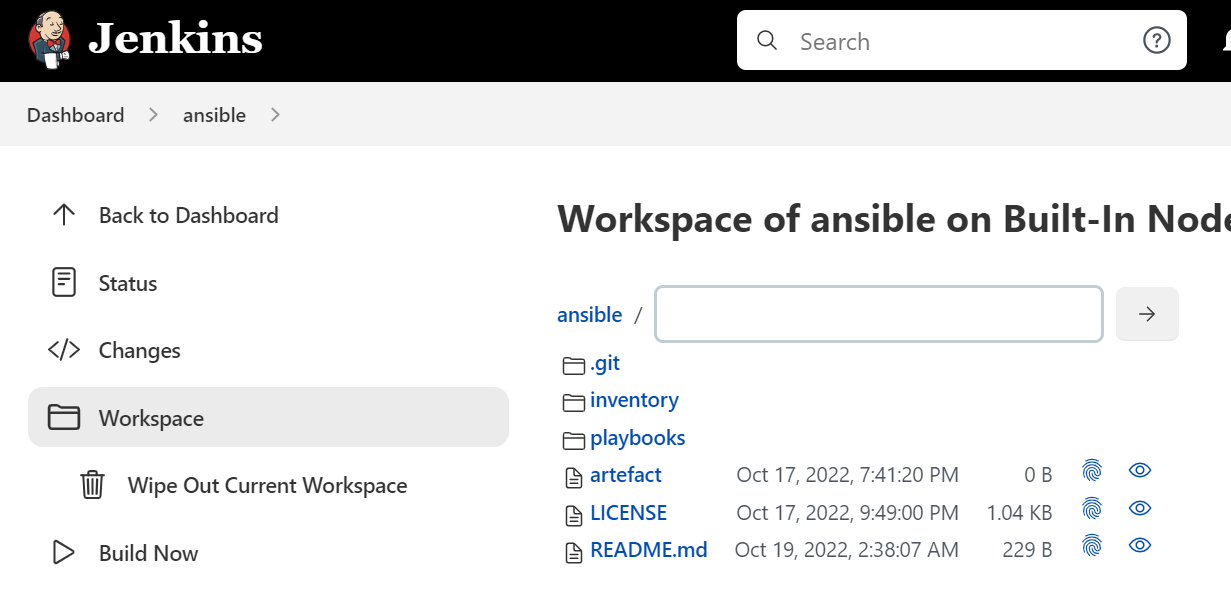Open the .git folder
This screenshot has height=598, width=1231.
[x=606, y=363]
